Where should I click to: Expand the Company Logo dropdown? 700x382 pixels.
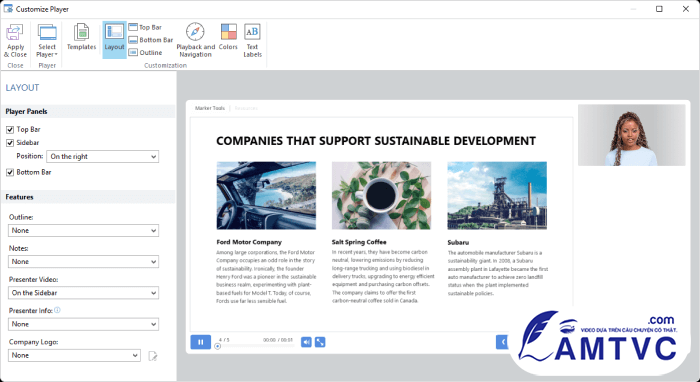point(74,355)
